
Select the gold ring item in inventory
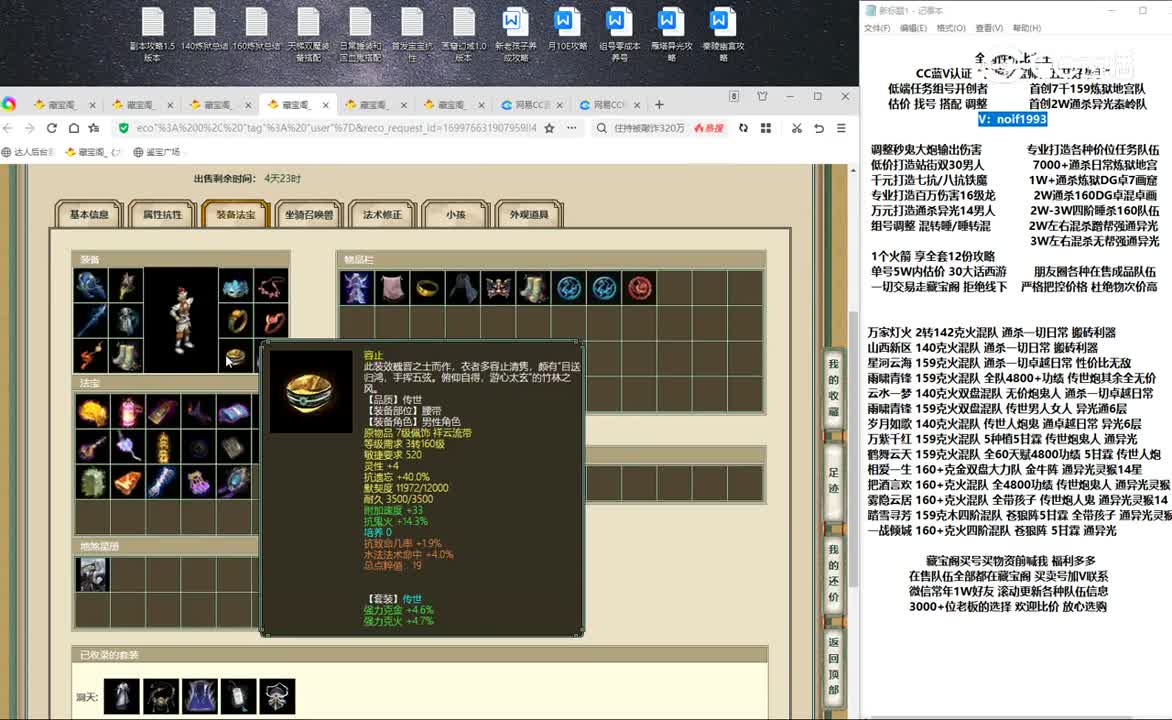[x=427, y=288]
